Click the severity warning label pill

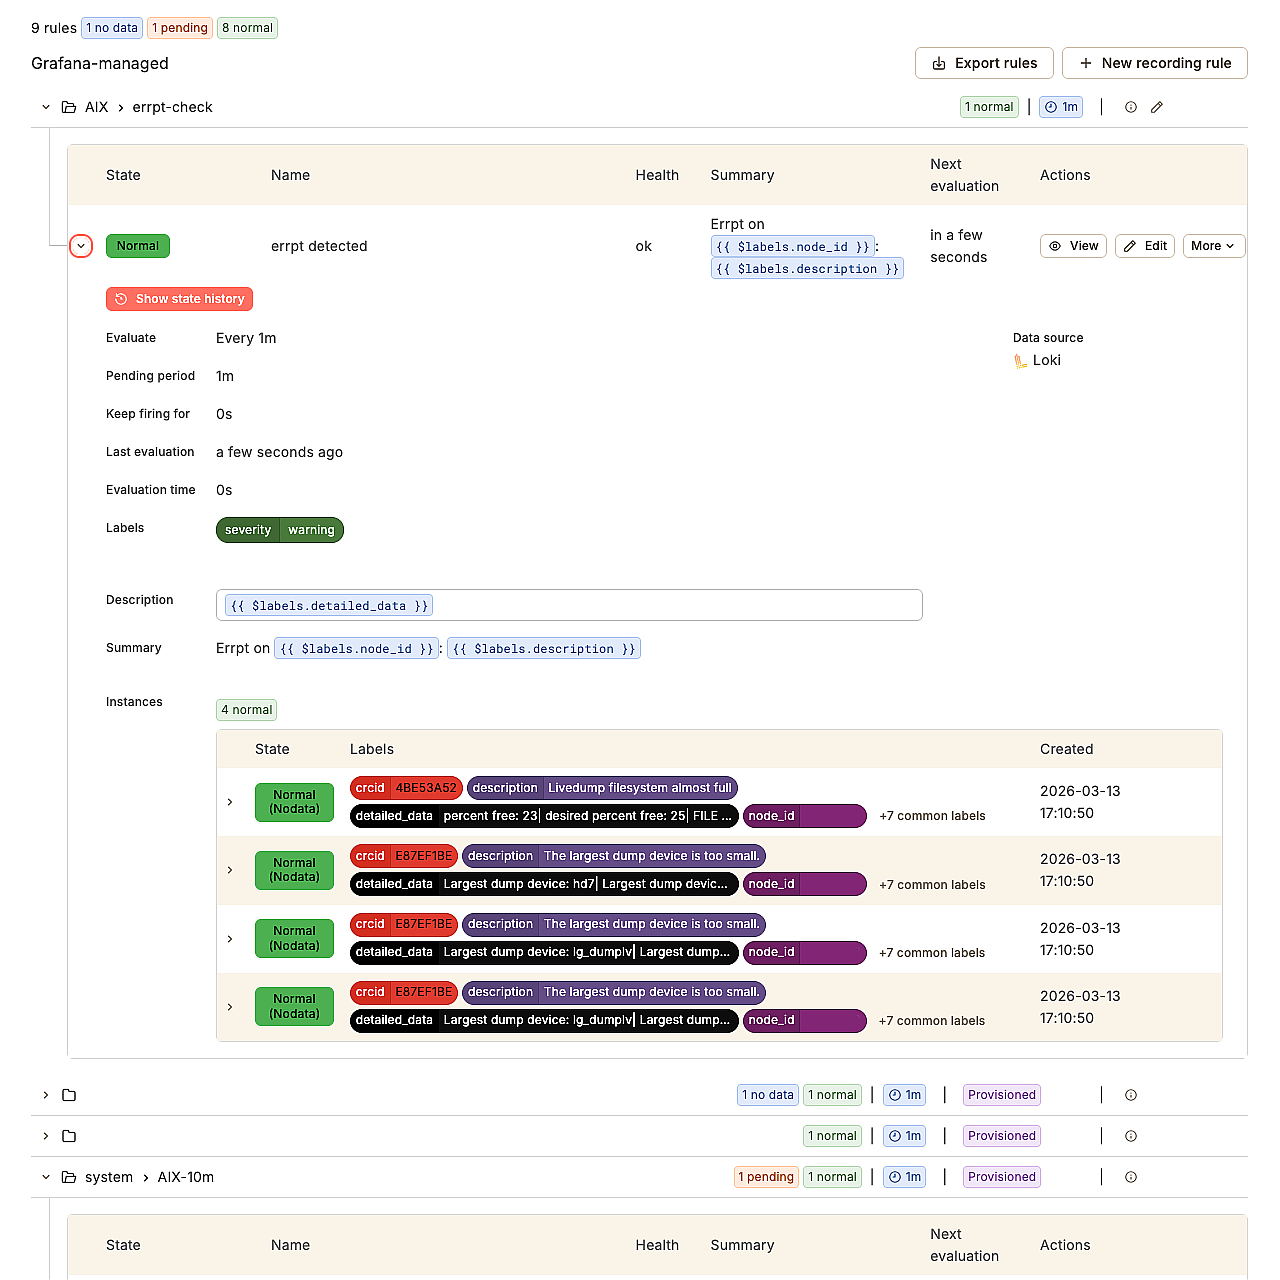(279, 530)
